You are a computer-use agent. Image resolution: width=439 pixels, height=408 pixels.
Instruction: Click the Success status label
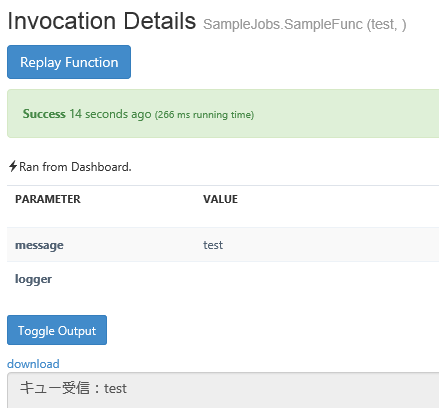[x=44, y=114]
